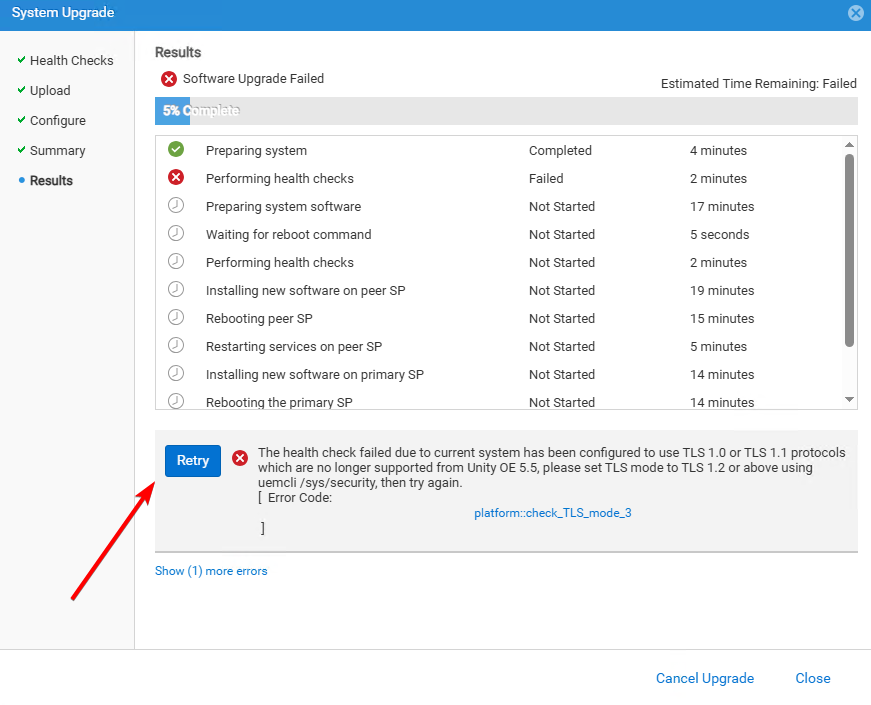Click the red failed icon beside Software Upgrade Failed
871x705 pixels.
click(169, 79)
